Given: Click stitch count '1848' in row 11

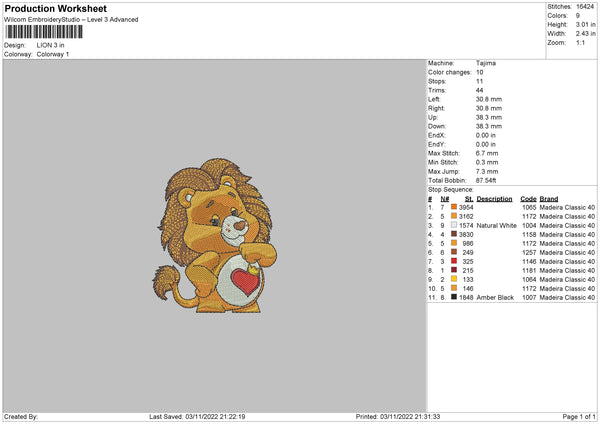Looking at the screenshot, I should pos(466,297).
